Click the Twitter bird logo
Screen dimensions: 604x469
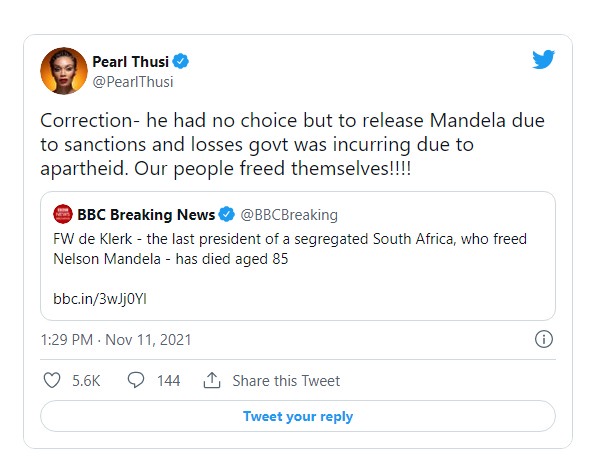[x=543, y=59]
